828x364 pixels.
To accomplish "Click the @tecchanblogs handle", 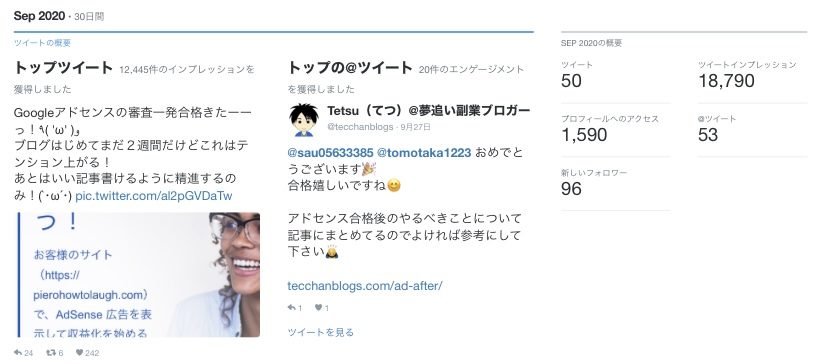I will point(362,127).
